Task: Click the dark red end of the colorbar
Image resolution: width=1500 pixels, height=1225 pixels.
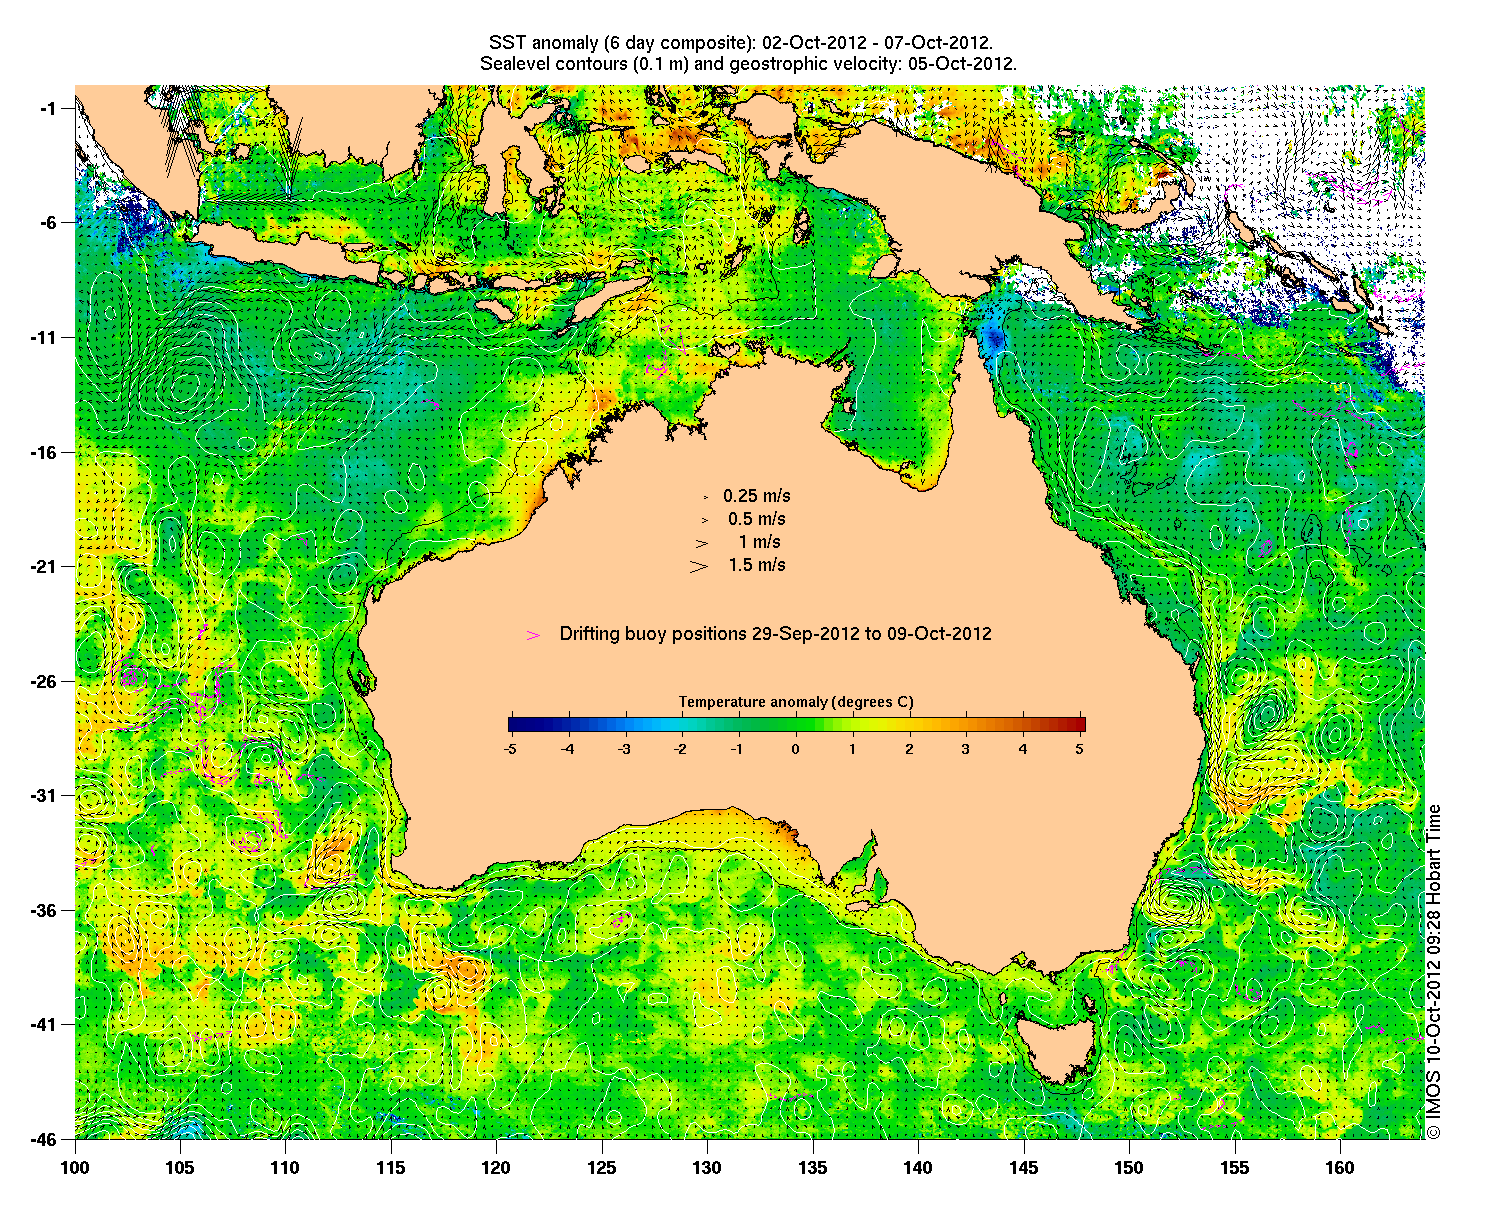Action: click(x=1079, y=725)
